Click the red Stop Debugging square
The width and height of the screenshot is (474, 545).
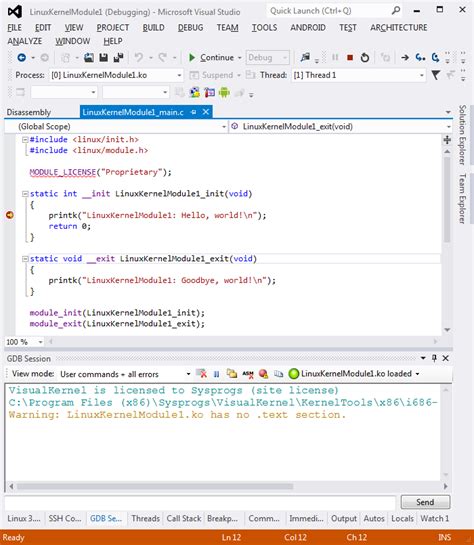tap(350, 58)
